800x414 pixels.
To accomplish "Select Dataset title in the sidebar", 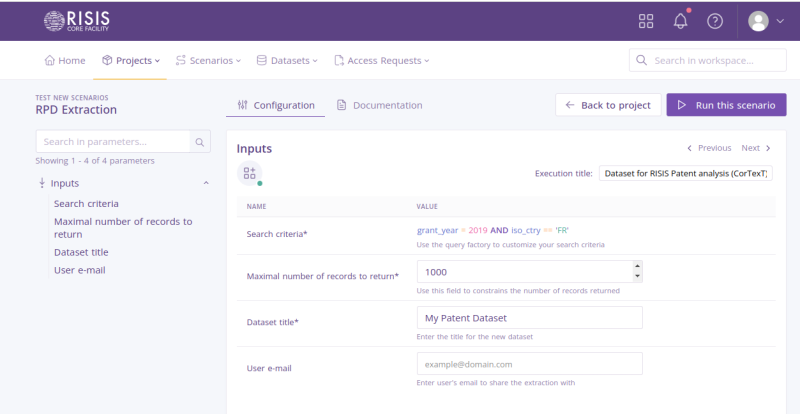I will coord(81,252).
